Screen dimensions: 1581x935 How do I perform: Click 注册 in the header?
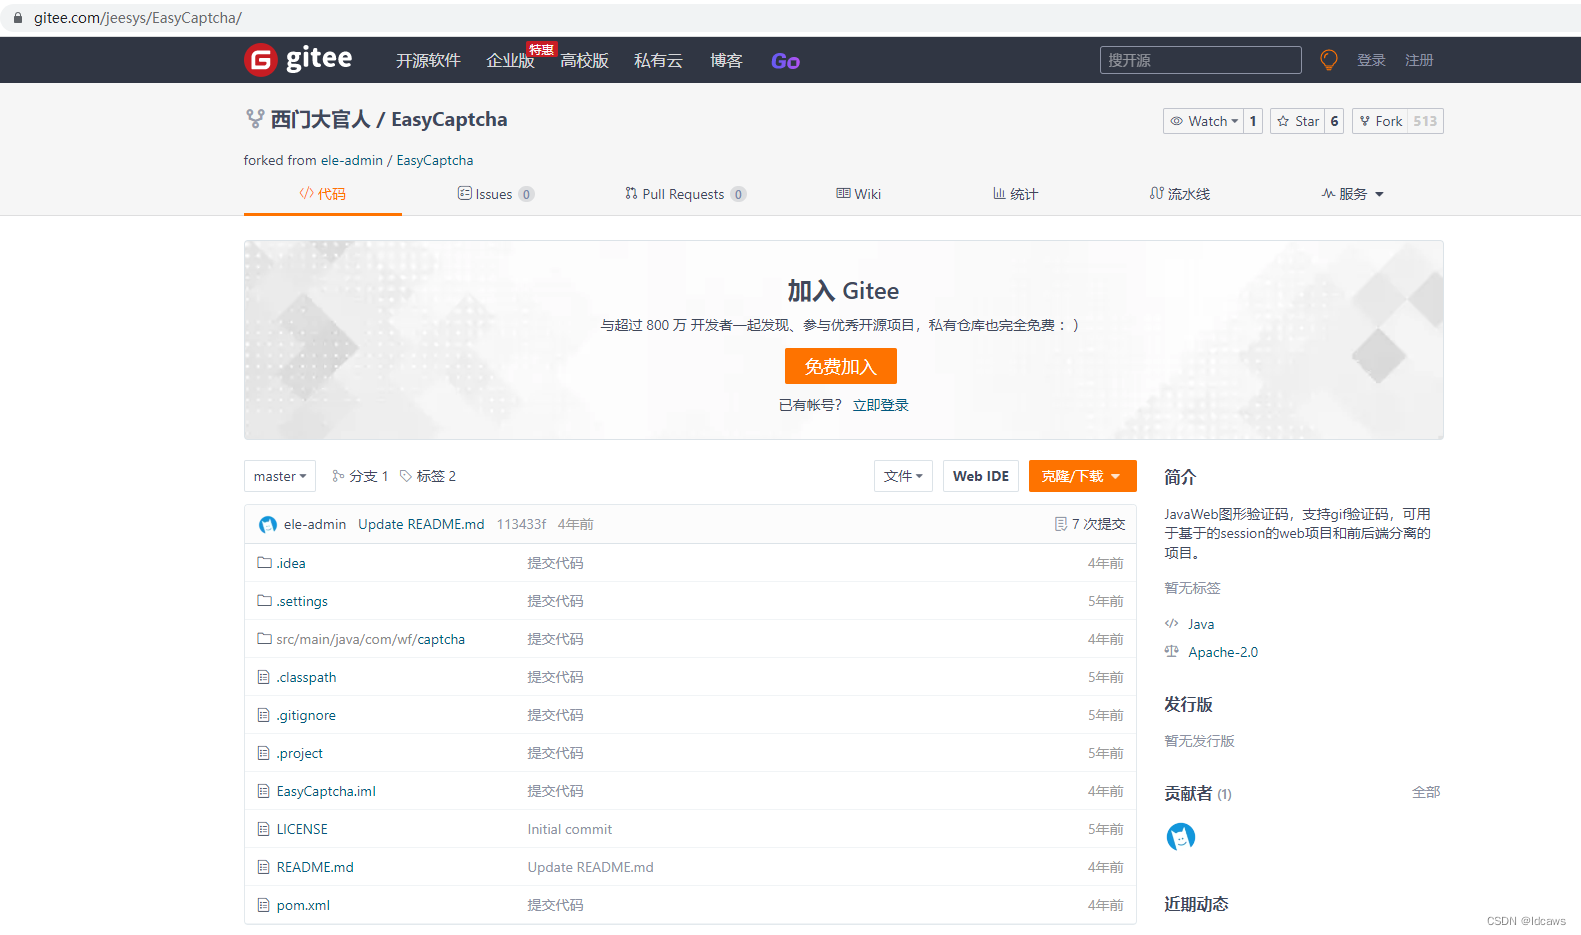(x=1419, y=60)
